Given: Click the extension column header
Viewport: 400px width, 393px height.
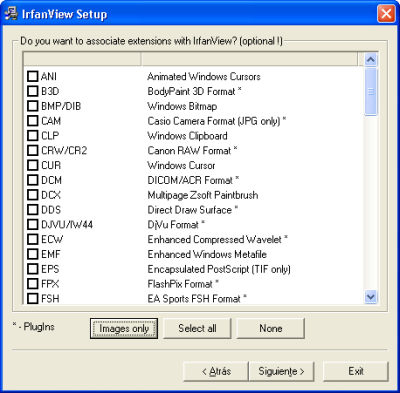Looking at the screenshot, I should [82, 59].
